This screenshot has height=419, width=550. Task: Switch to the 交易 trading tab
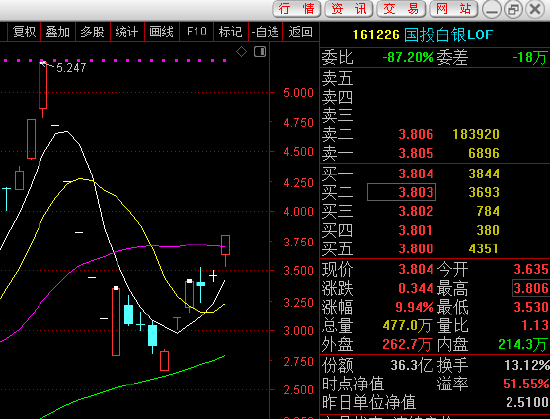point(401,9)
